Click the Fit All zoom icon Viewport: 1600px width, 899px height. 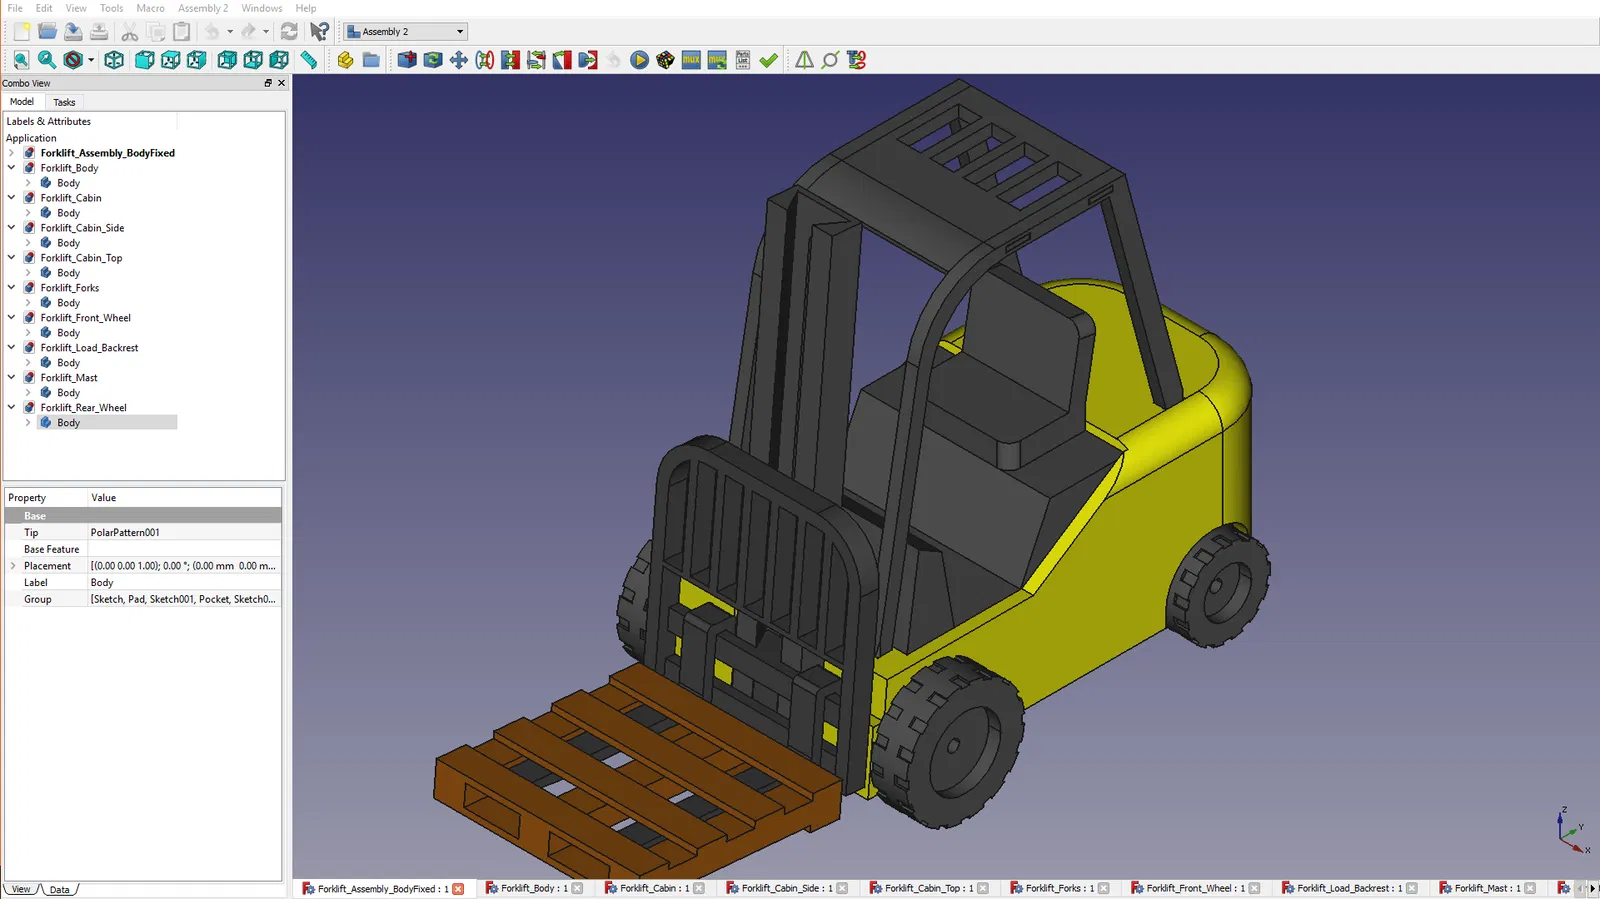(x=21, y=60)
